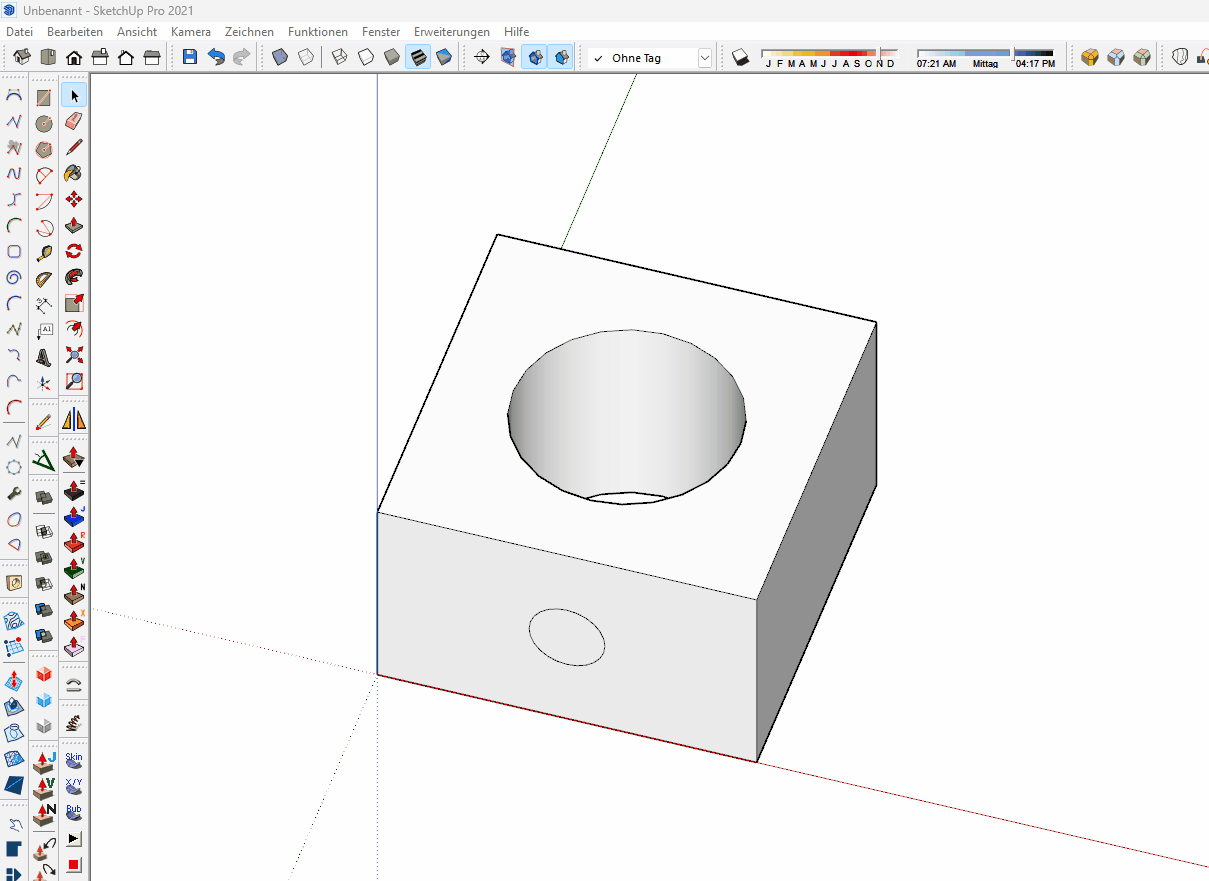Screen dimensions: 1209x881
Task: Open the Erweiterungen menu
Action: coord(452,32)
